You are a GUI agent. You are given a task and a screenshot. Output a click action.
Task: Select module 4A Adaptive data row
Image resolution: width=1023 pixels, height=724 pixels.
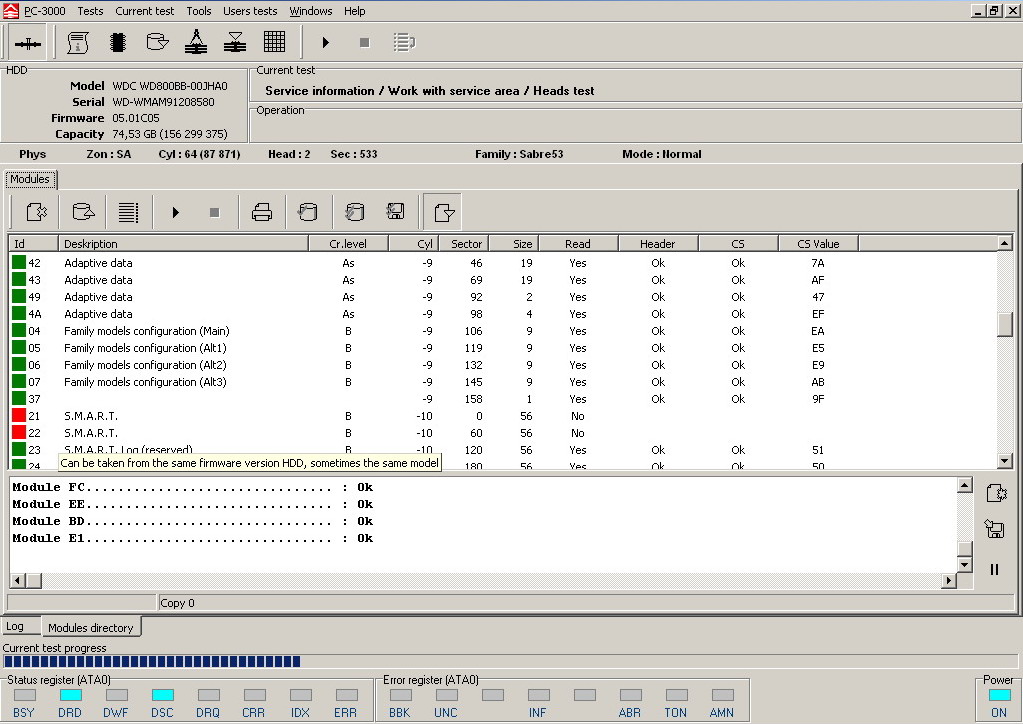[502, 314]
